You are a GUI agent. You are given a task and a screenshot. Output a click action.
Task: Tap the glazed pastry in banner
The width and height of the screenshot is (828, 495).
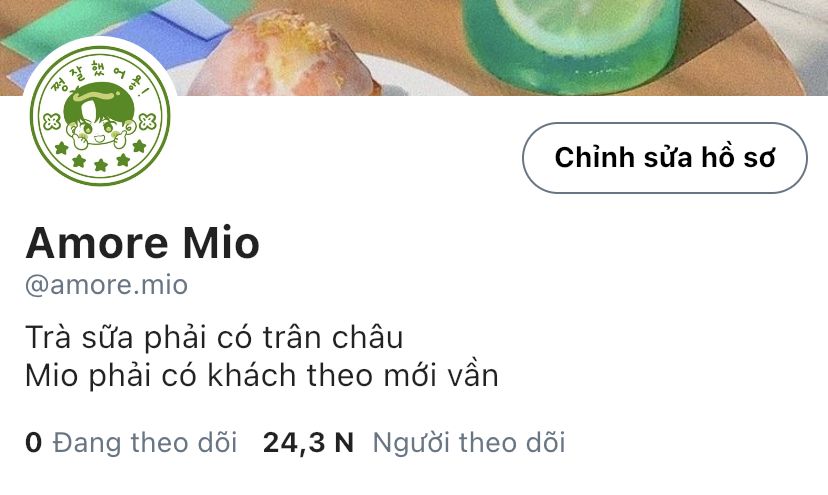283,55
